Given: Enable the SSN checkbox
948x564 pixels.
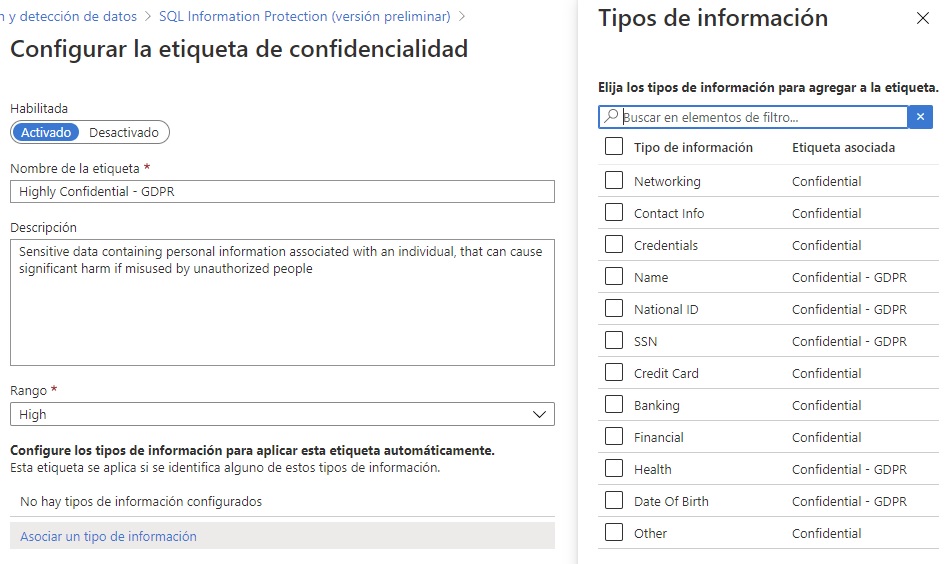Looking at the screenshot, I should click(614, 340).
